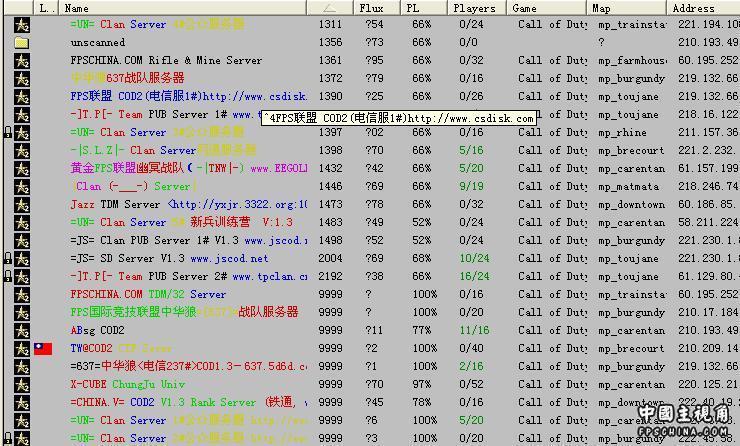
Task: Click game icon of -]T.P[- Team PUB Server 1#
Action: point(22,115)
